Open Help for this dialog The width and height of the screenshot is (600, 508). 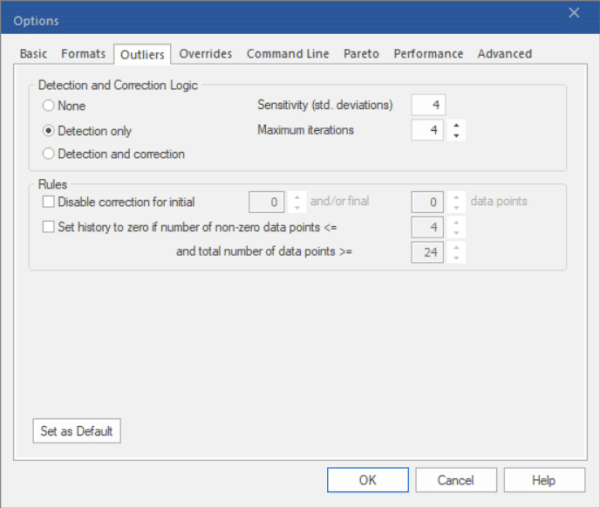coord(544,480)
